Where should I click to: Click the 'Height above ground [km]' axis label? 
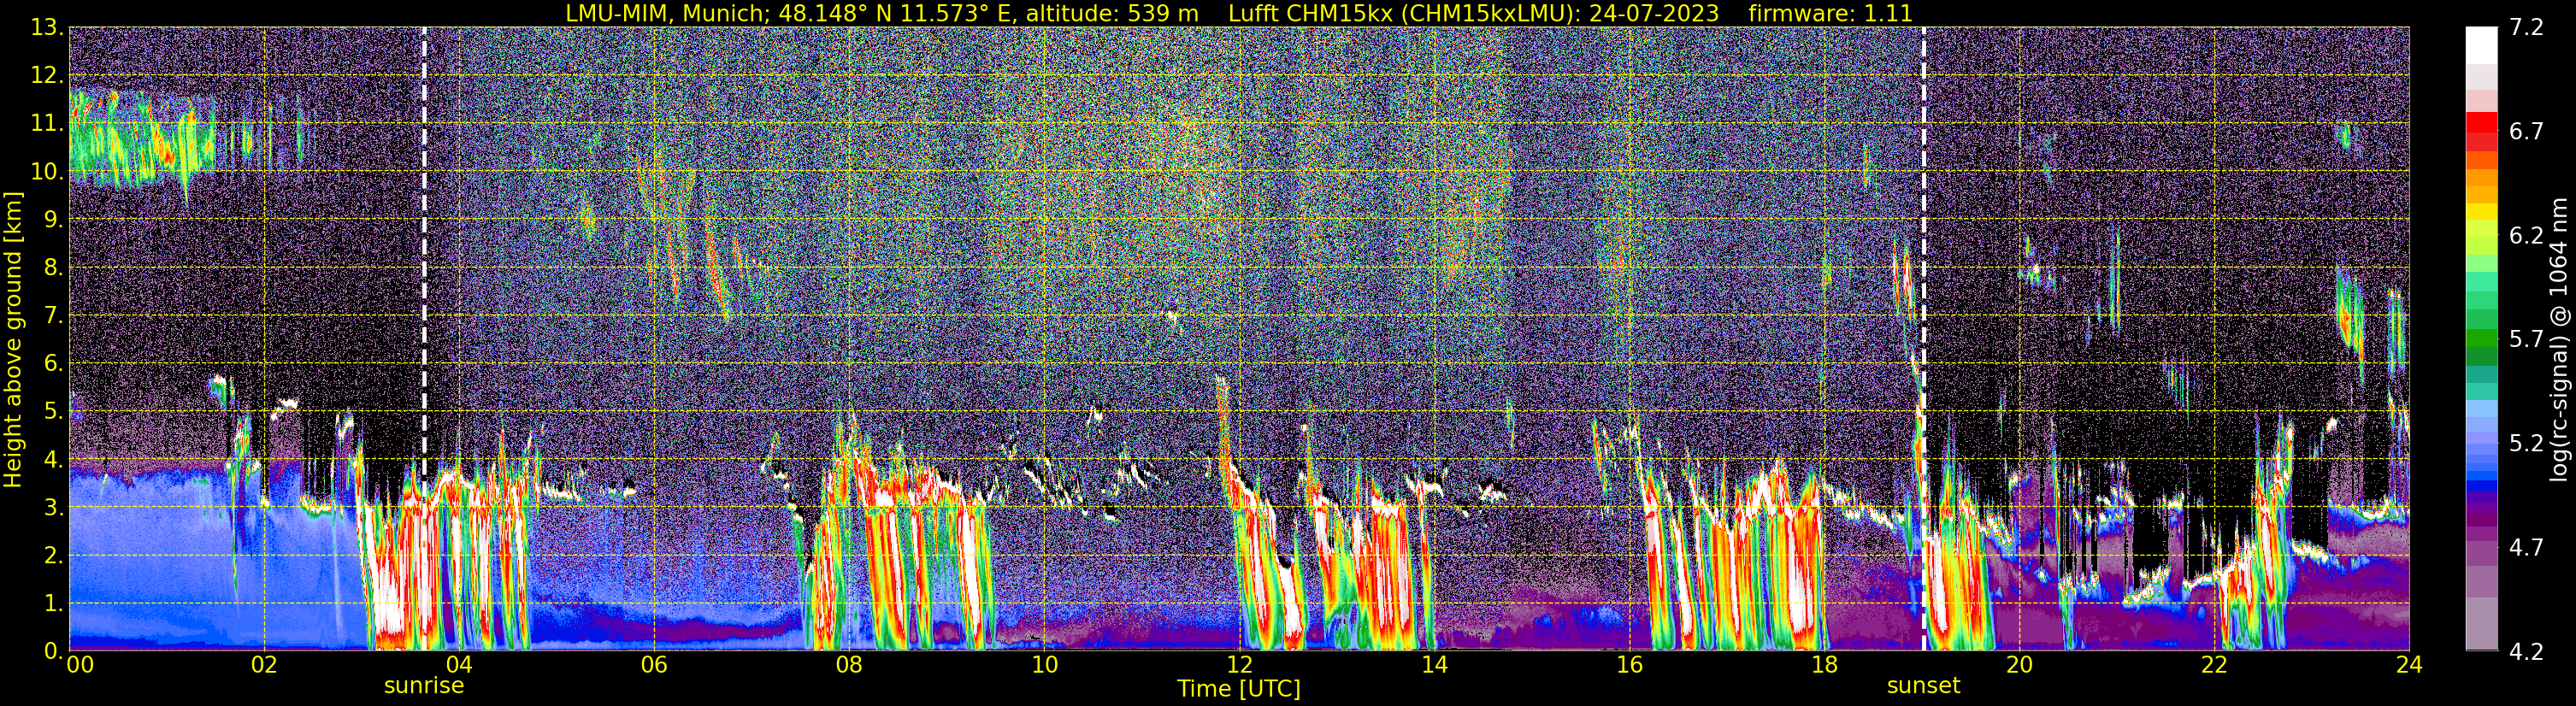click(13, 339)
